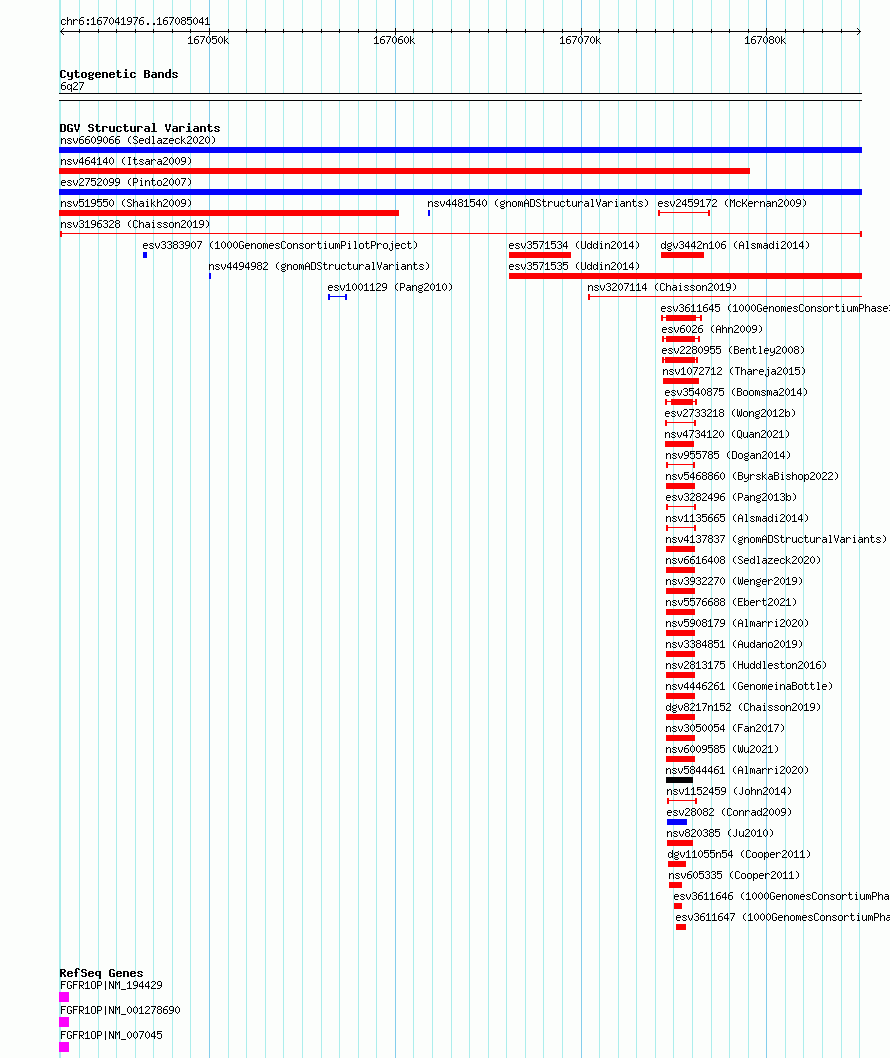Open nsv3050054 (Fan2017) label
890x1058 pixels.
[725, 727]
